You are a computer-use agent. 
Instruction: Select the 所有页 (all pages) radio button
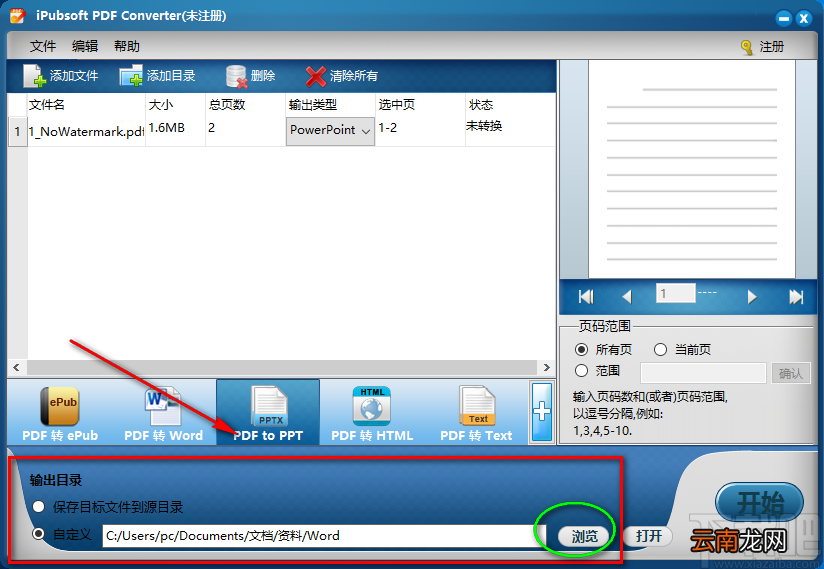(x=581, y=349)
